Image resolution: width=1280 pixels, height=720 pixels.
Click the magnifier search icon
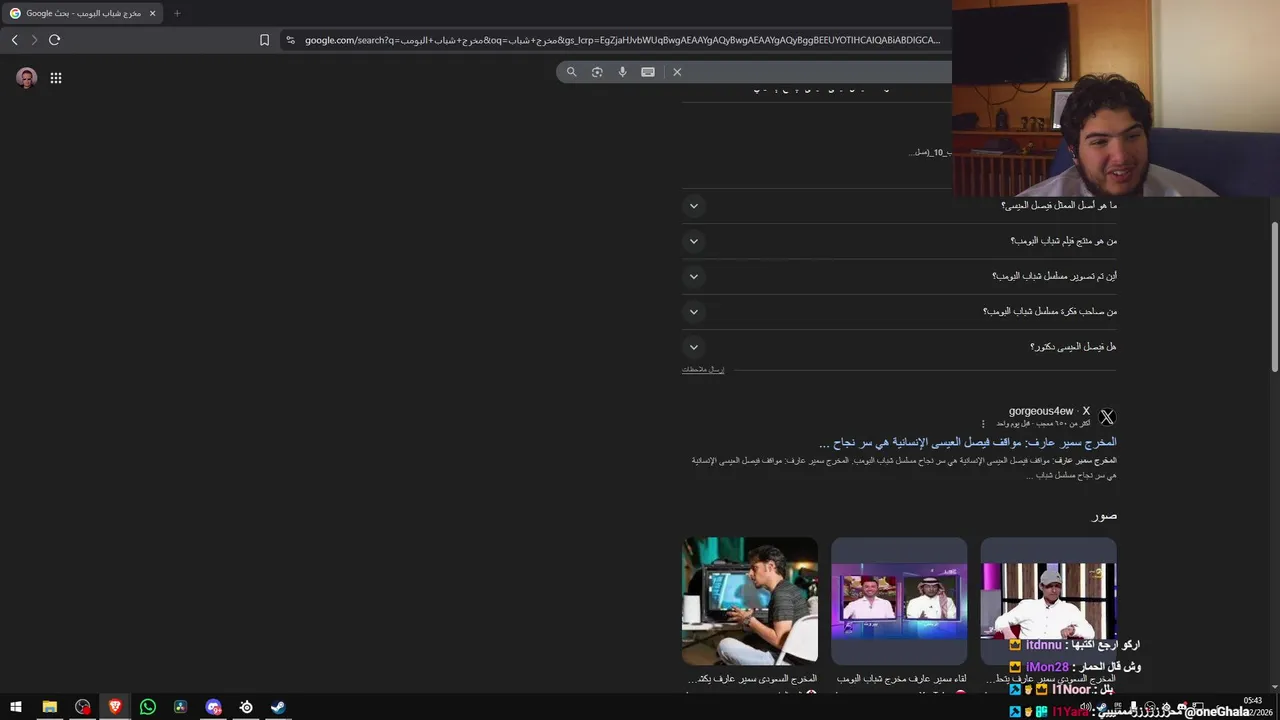[571, 72]
